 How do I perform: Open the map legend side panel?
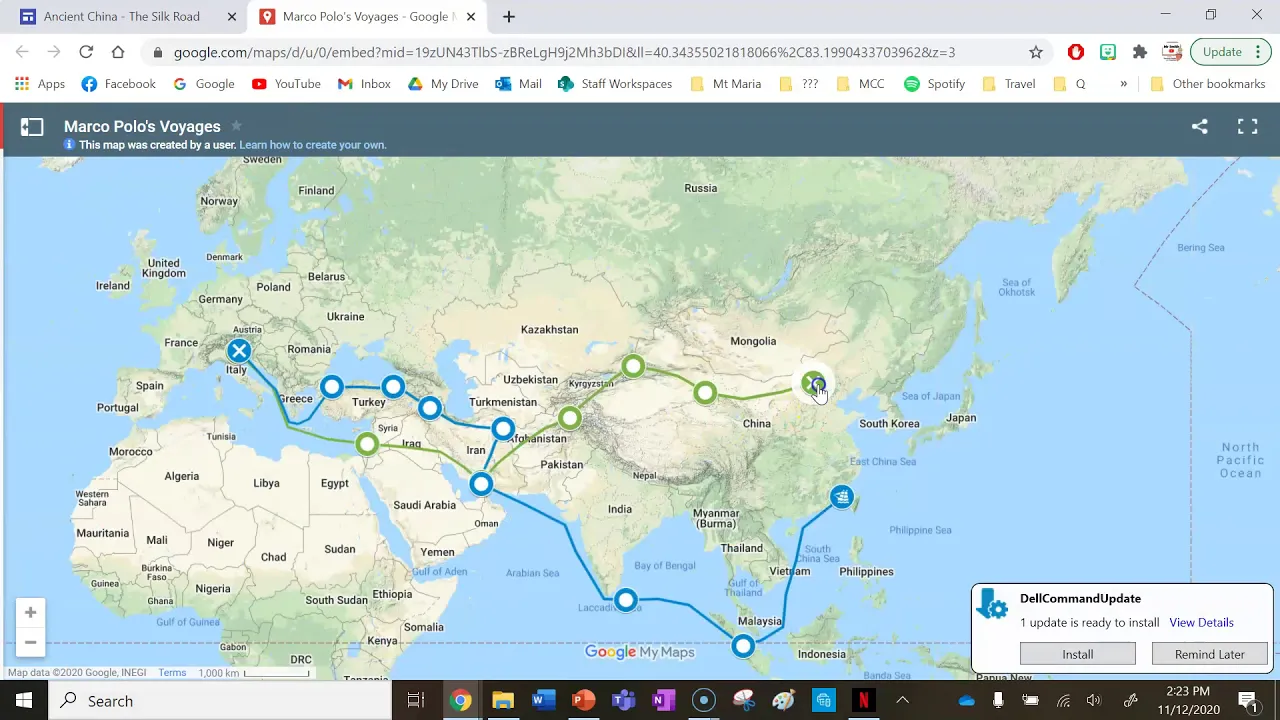pos(32,127)
